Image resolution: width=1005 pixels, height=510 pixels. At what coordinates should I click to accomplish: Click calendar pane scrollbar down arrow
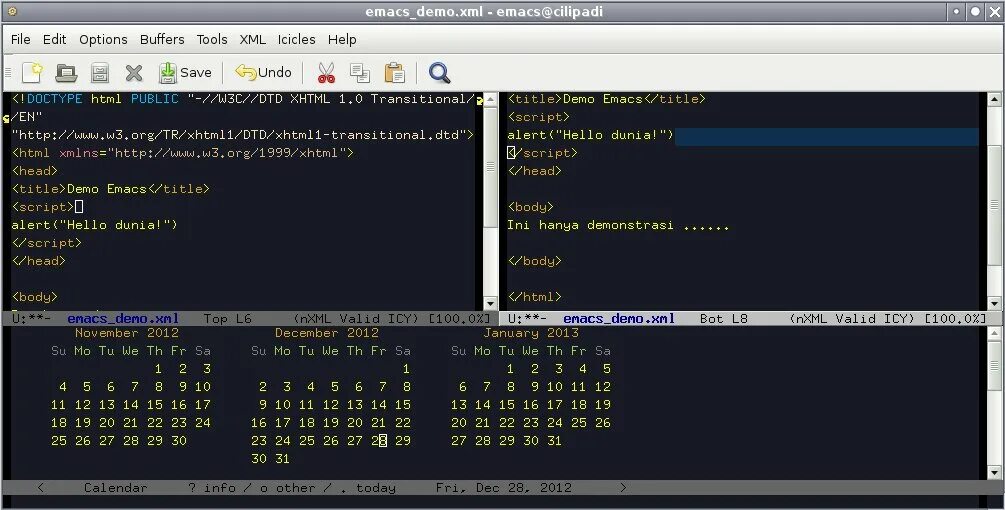994,472
